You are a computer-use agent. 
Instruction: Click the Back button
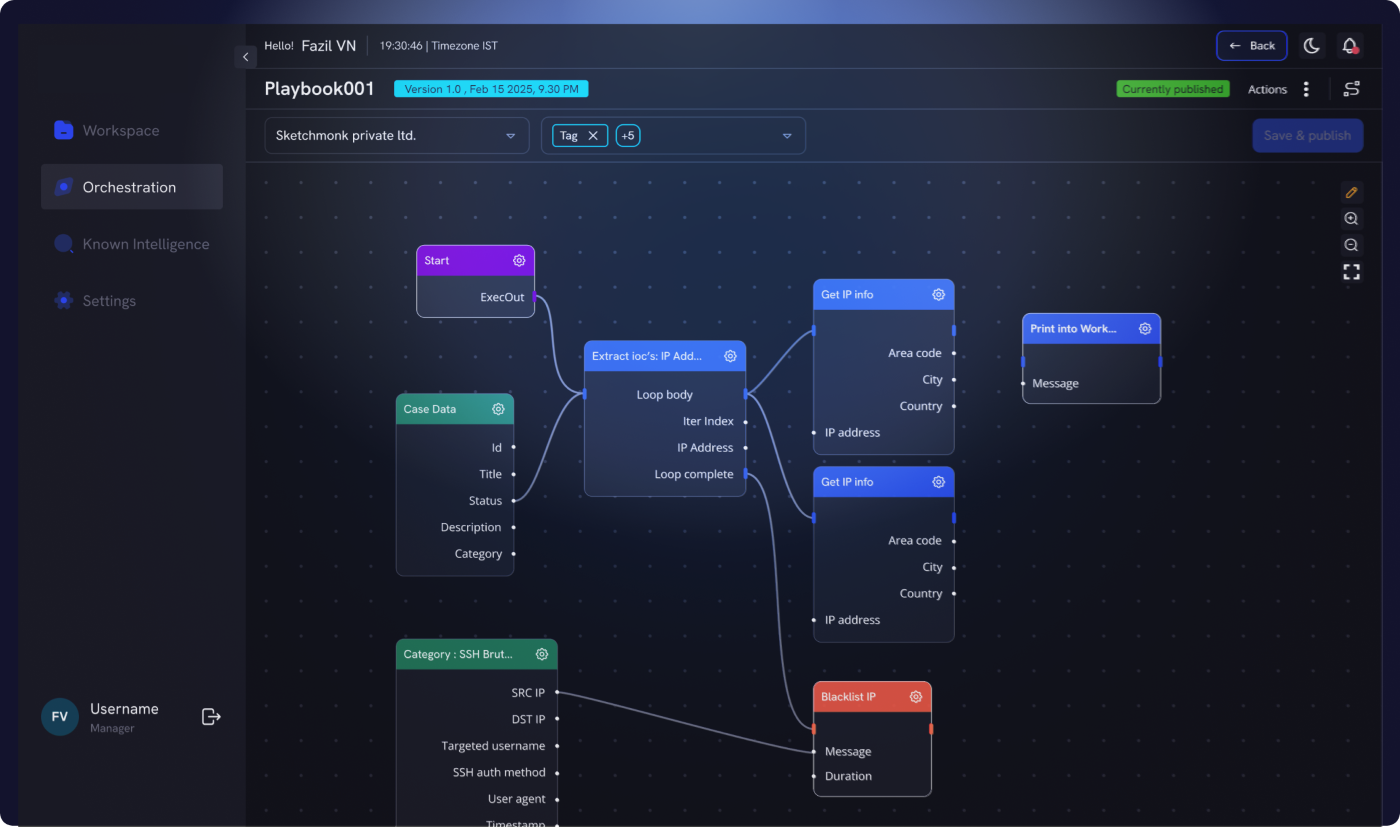1252,46
